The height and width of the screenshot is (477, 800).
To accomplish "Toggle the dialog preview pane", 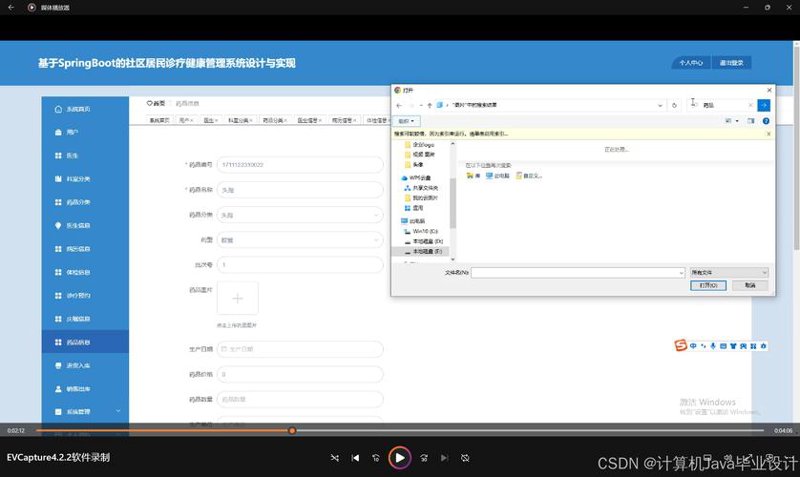I will pyautogui.click(x=751, y=121).
